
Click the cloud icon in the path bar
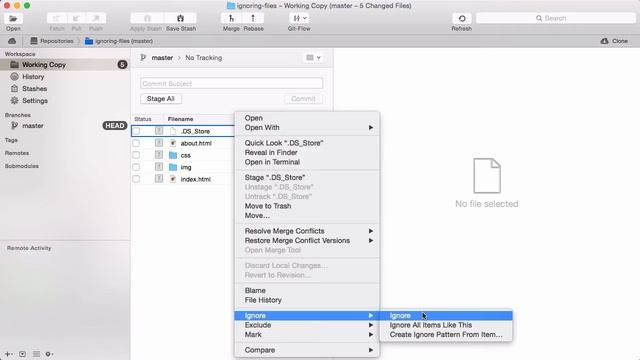click(12, 41)
